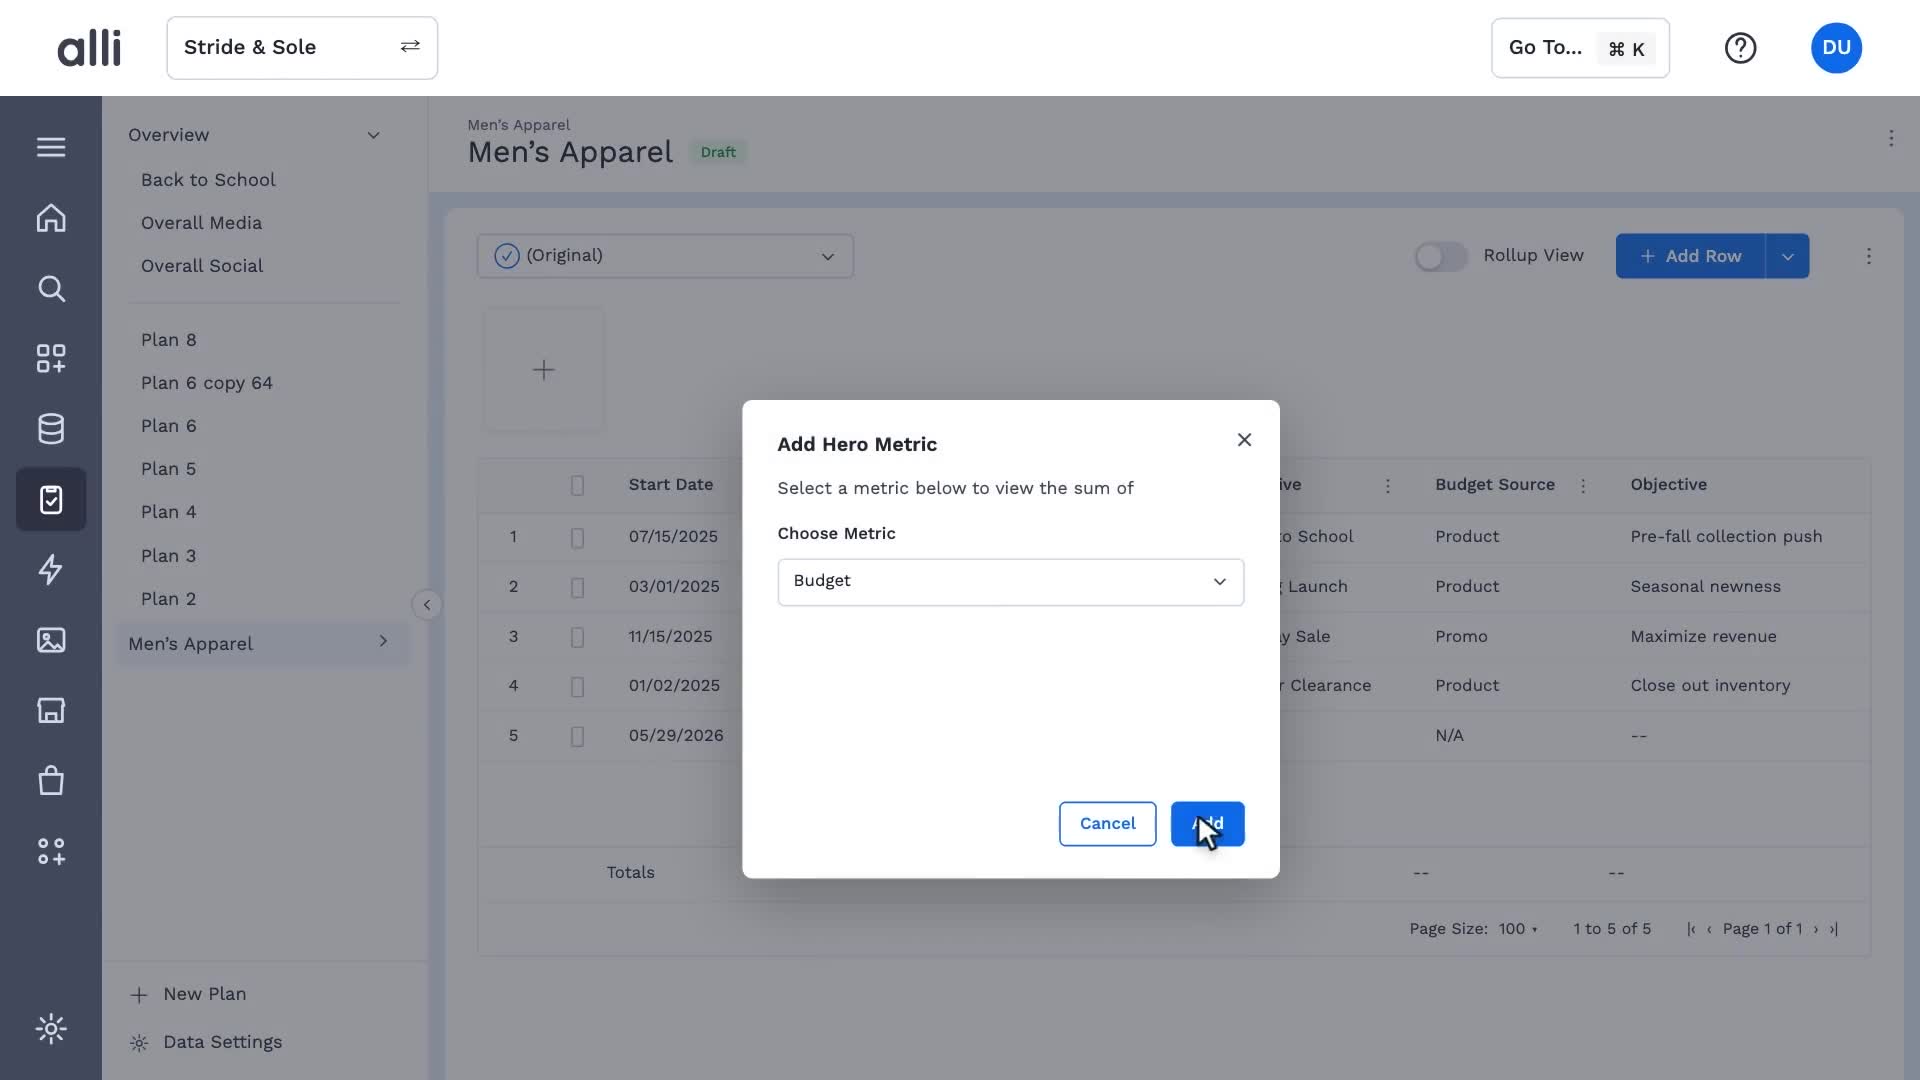The width and height of the screenshot is (1920, 1080).
Task: Toggle the sun theme icon
Action: click(51, 1029)
